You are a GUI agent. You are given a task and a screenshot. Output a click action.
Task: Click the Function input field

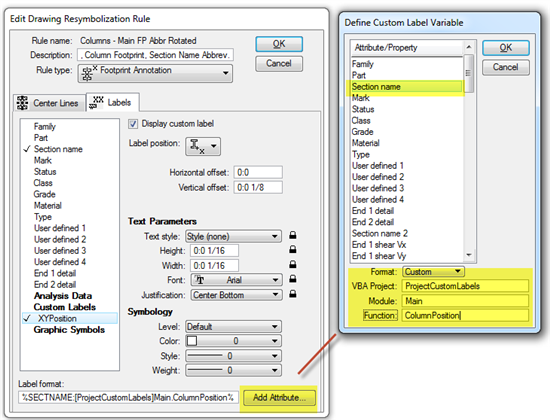(x=465, y=315)
